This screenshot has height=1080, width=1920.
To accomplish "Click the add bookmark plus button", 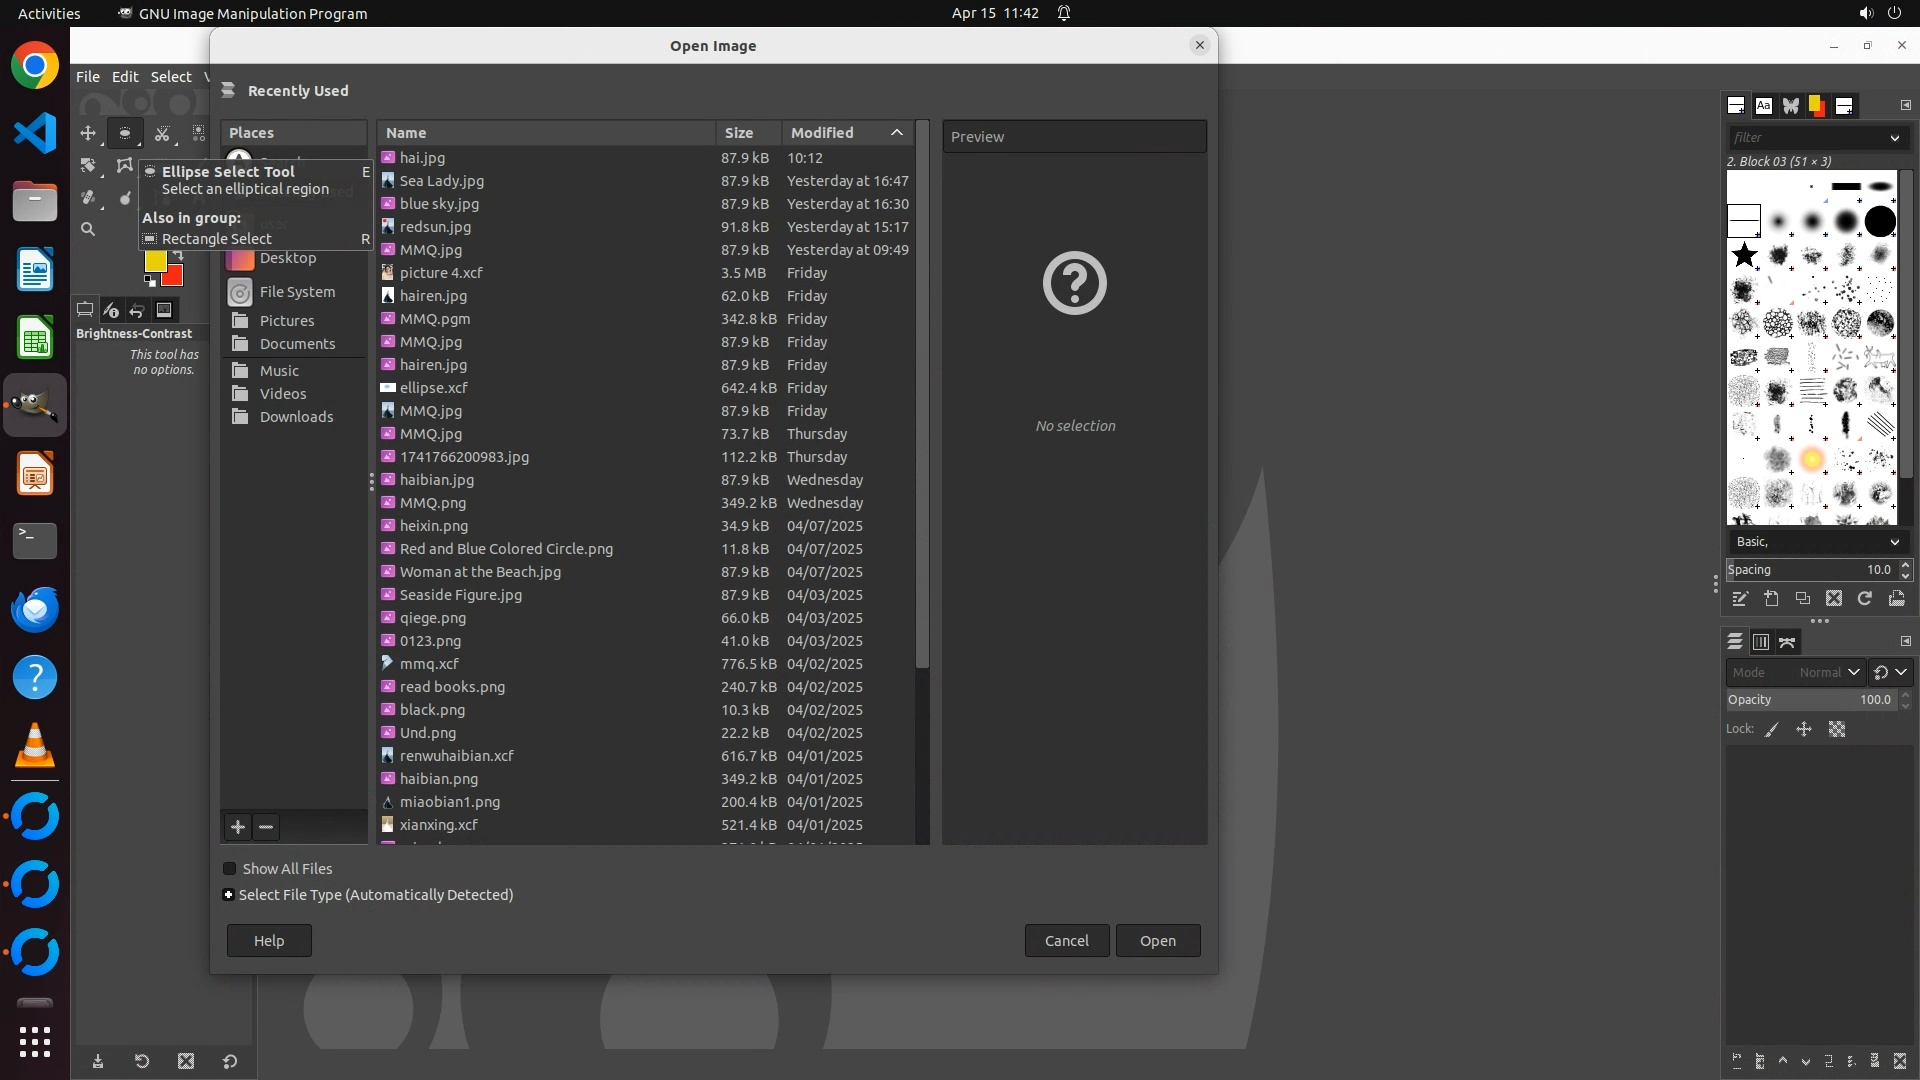I will [237, 827].
